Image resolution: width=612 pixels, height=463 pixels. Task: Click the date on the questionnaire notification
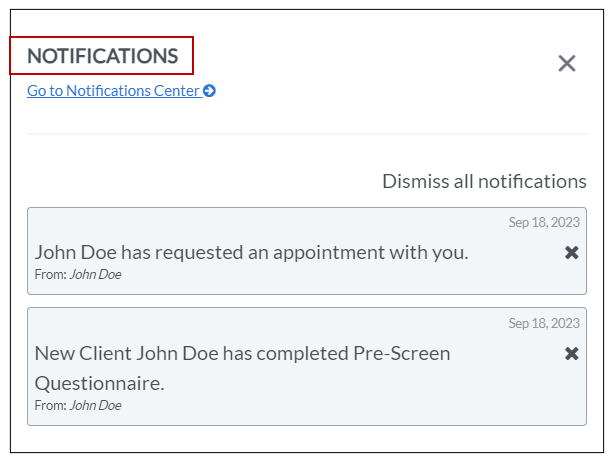point(544,323)
